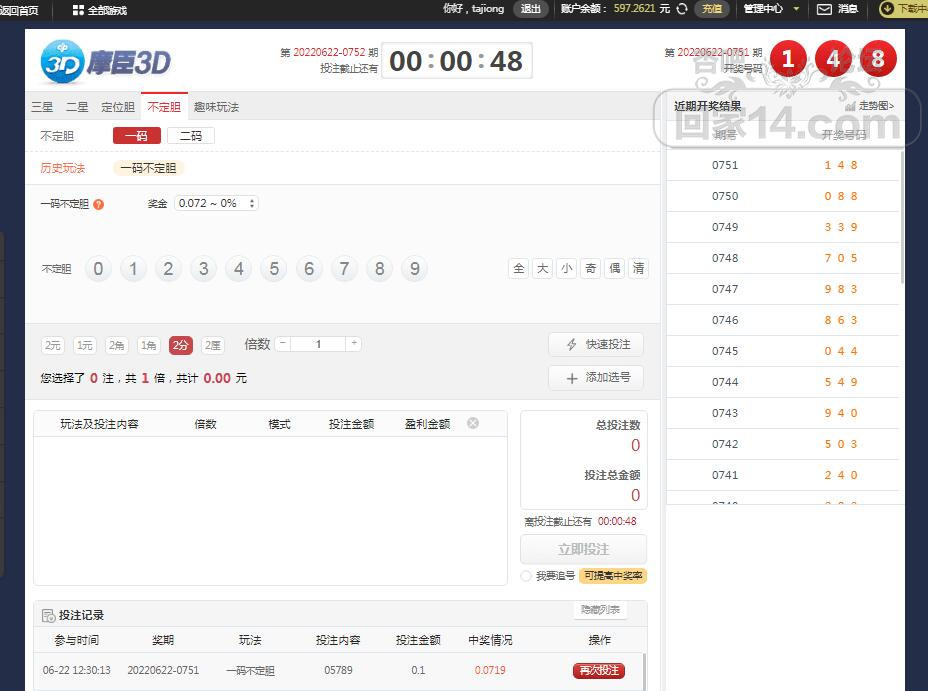Select the 2角 unit mode
The height and width of the screenshot is (691, 928).
tap(117, 345)
